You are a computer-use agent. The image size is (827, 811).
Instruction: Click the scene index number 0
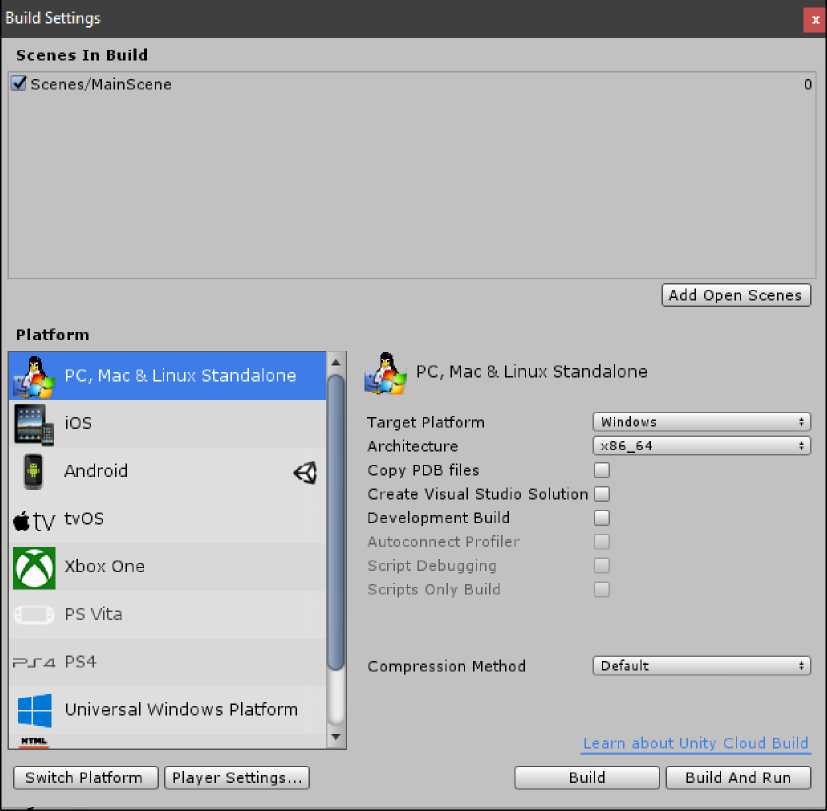(x=807, y=84)
